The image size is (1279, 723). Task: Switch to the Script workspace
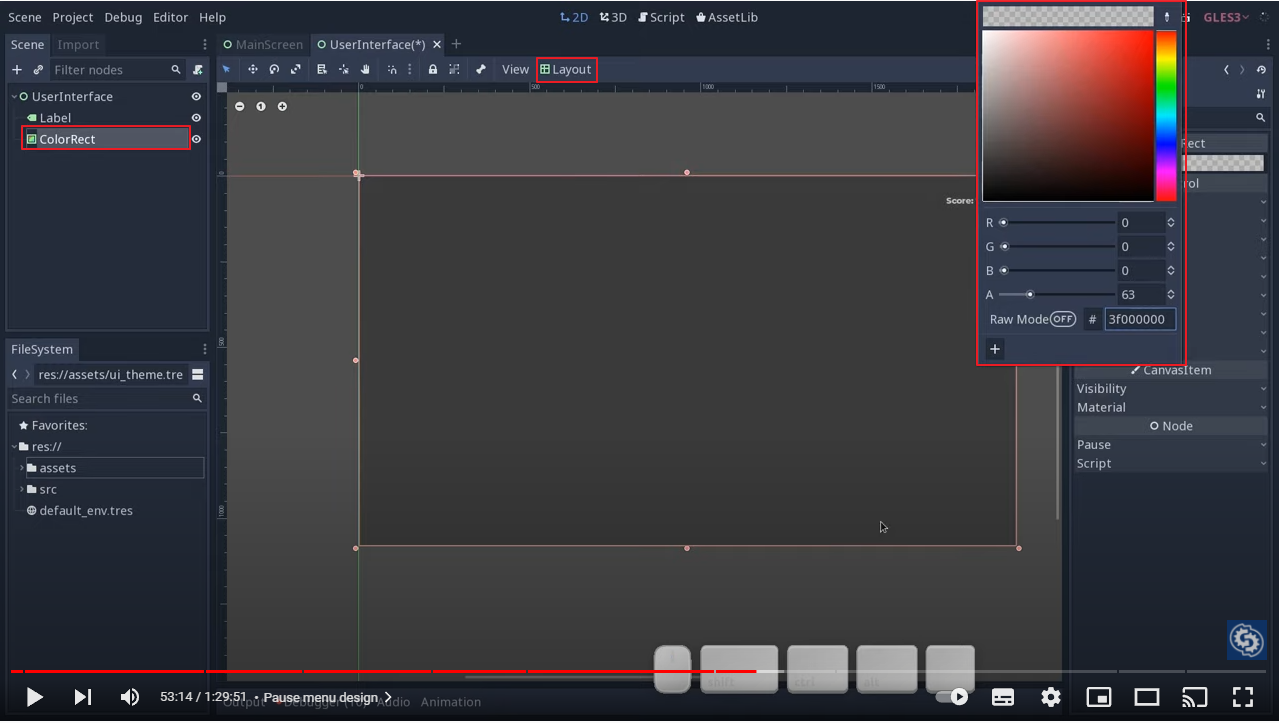(661, 17)
